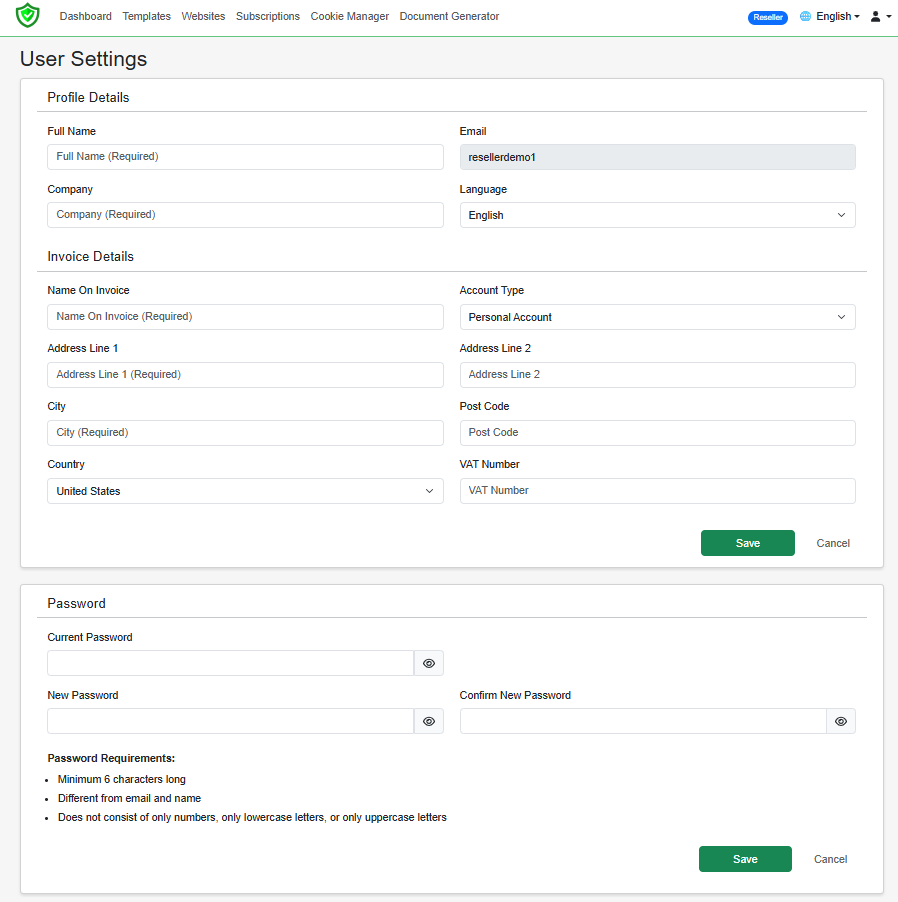Image resolution: width=898 pixels, height=902 pixels.
Task: Open the English language menu in header
Action: click(x=837, y=16)
